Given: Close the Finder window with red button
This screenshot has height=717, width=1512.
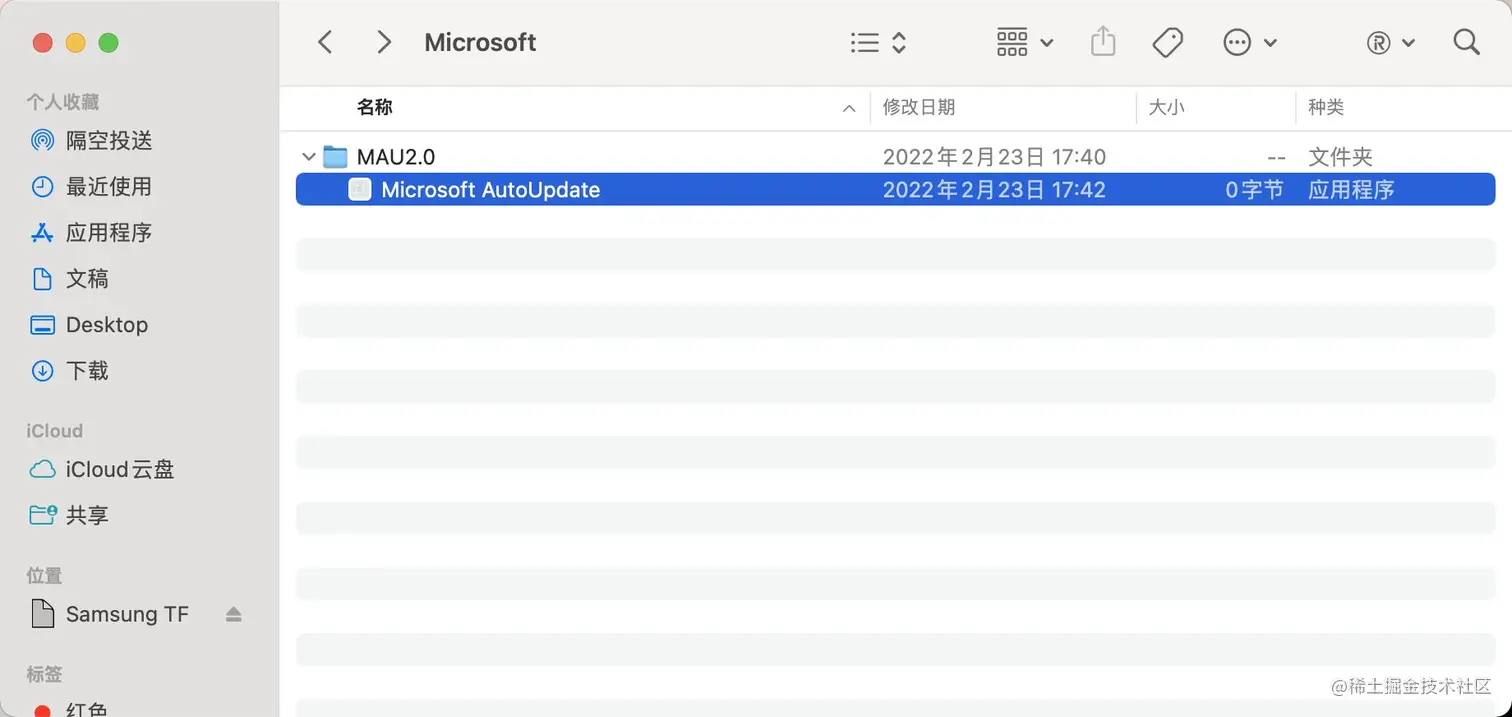Looking at the screenshot, I should coord(42,43).
